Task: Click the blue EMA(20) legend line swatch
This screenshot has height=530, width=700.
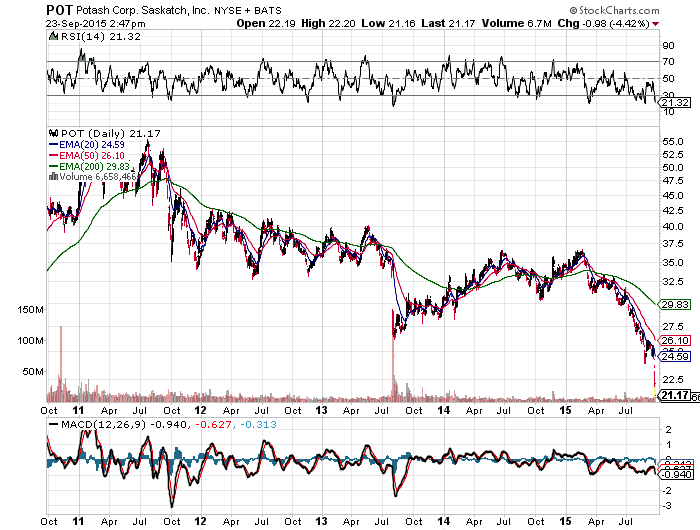Action: click(x=53, y=145)
